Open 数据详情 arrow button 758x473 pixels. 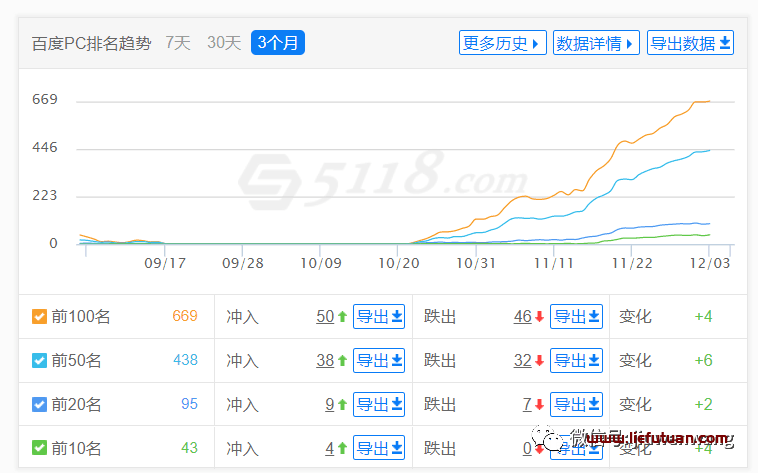tap(596, 43)
